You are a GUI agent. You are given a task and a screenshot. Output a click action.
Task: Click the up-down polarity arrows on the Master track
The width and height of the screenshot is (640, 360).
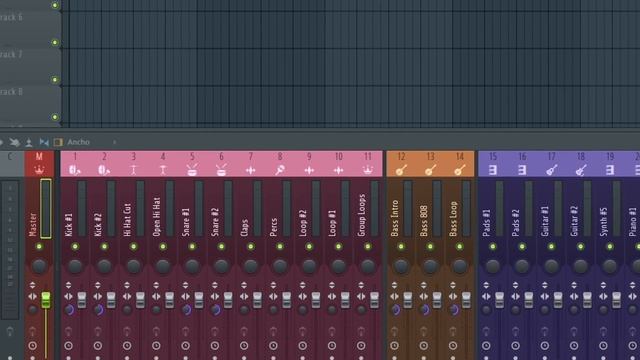pos(32,285)
